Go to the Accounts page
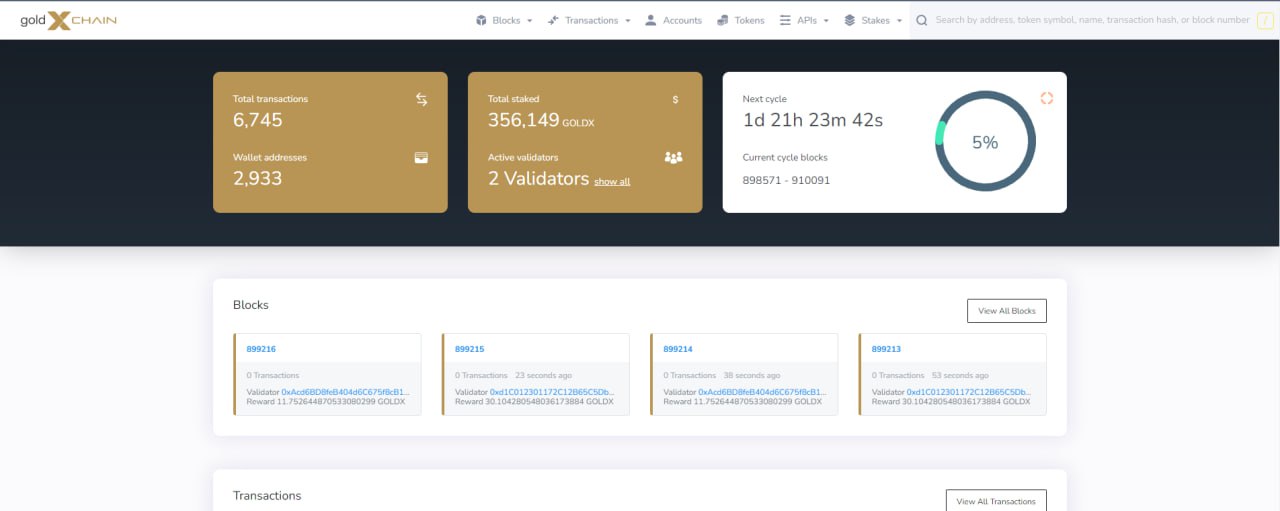Screen dimensions: 1280x511 coord(673,20)
